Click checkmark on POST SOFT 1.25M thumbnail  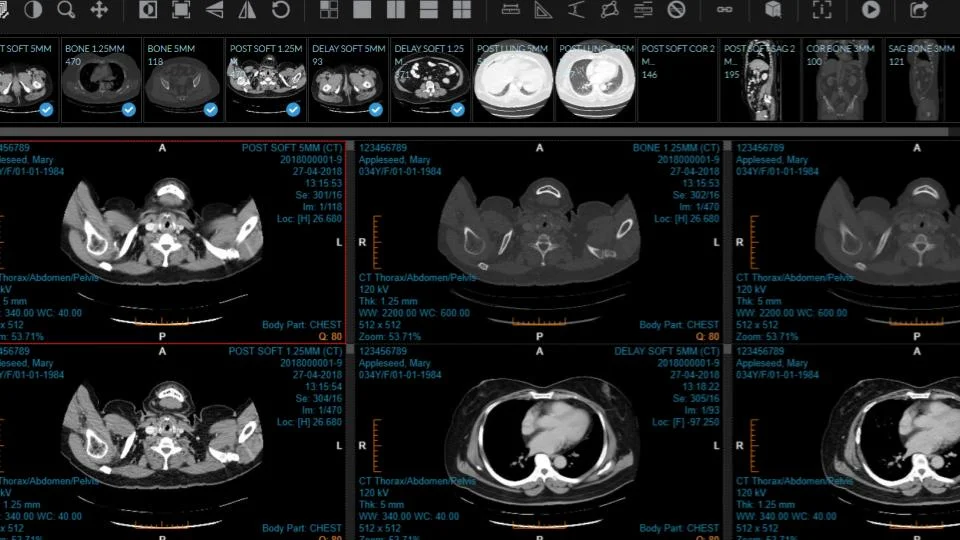(293, 110)
